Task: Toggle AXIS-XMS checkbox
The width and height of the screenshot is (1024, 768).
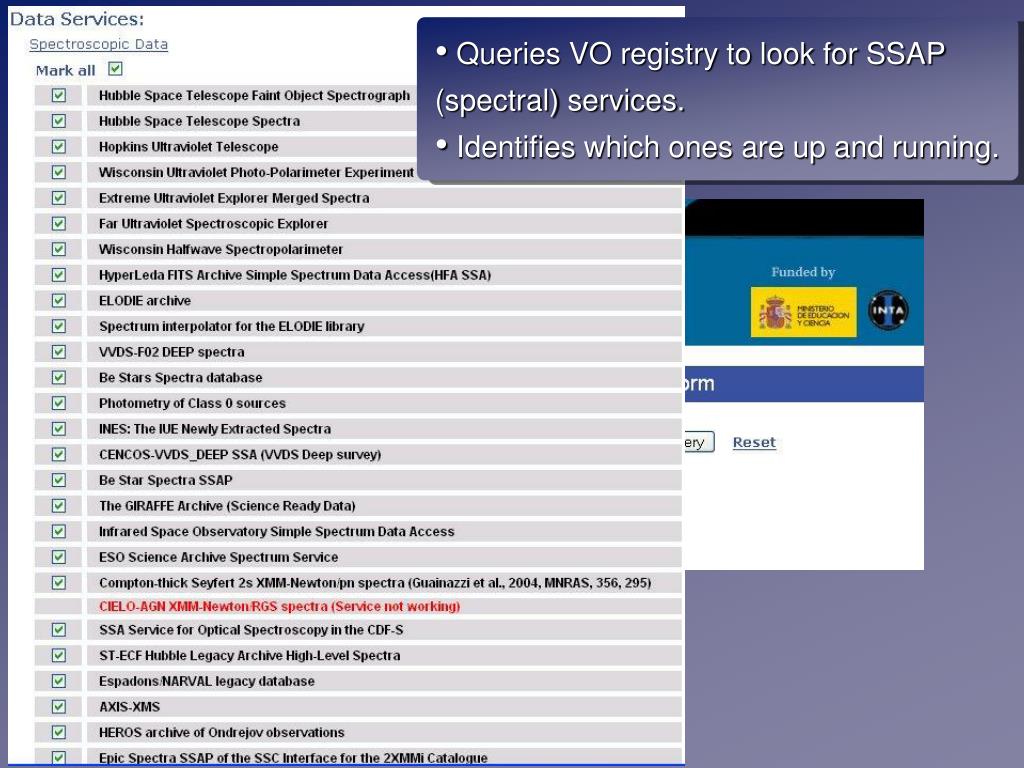Action: pyautogui.click(x=59, y=707)
